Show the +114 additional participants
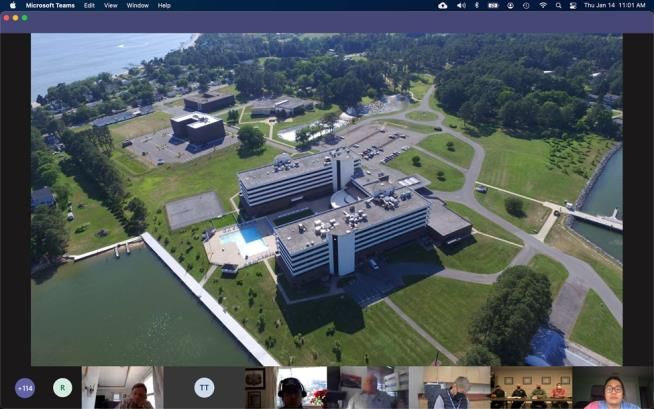The width and height of the screenshot is (654, 409). (x=25, y=388)
